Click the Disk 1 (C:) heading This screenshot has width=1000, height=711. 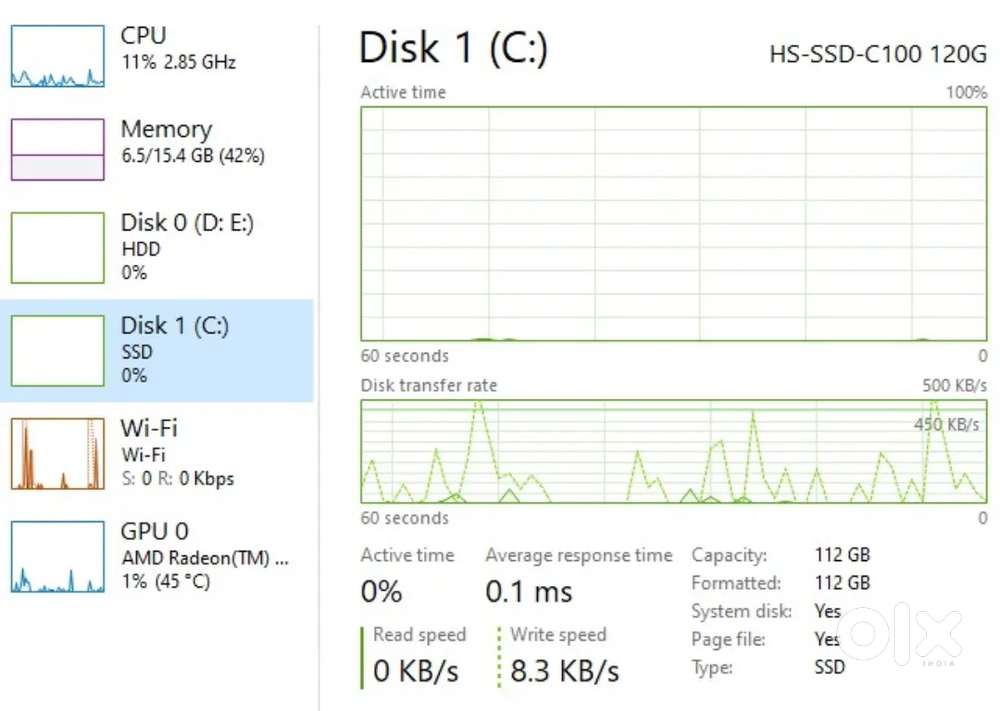453,49
